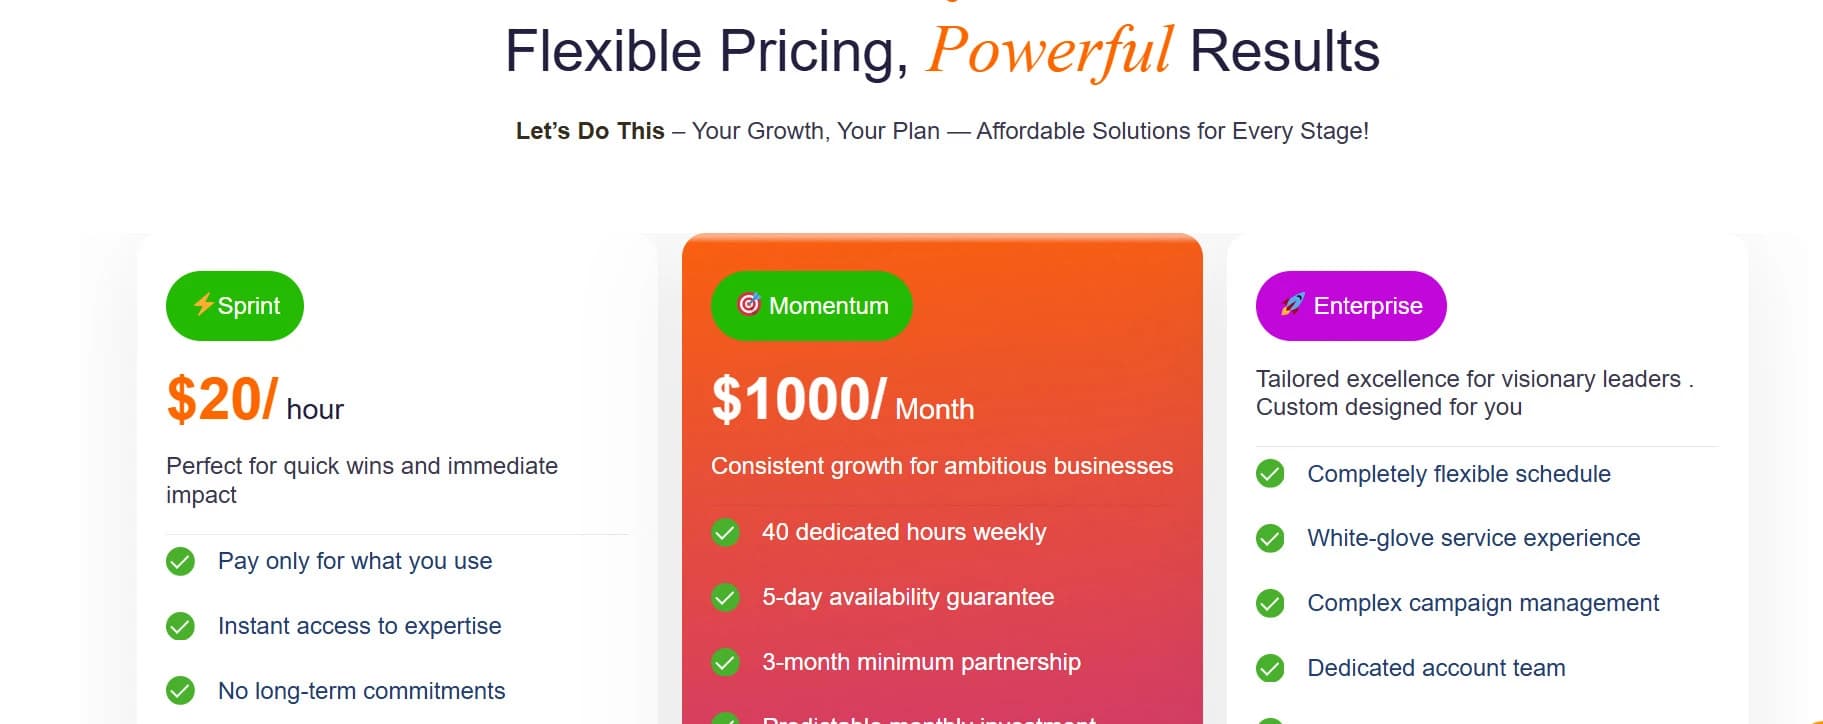Viewport: 1823px width, 724px height.
Task: Click checkmark beside Instant access to expertise
Action: pos(180,627)
